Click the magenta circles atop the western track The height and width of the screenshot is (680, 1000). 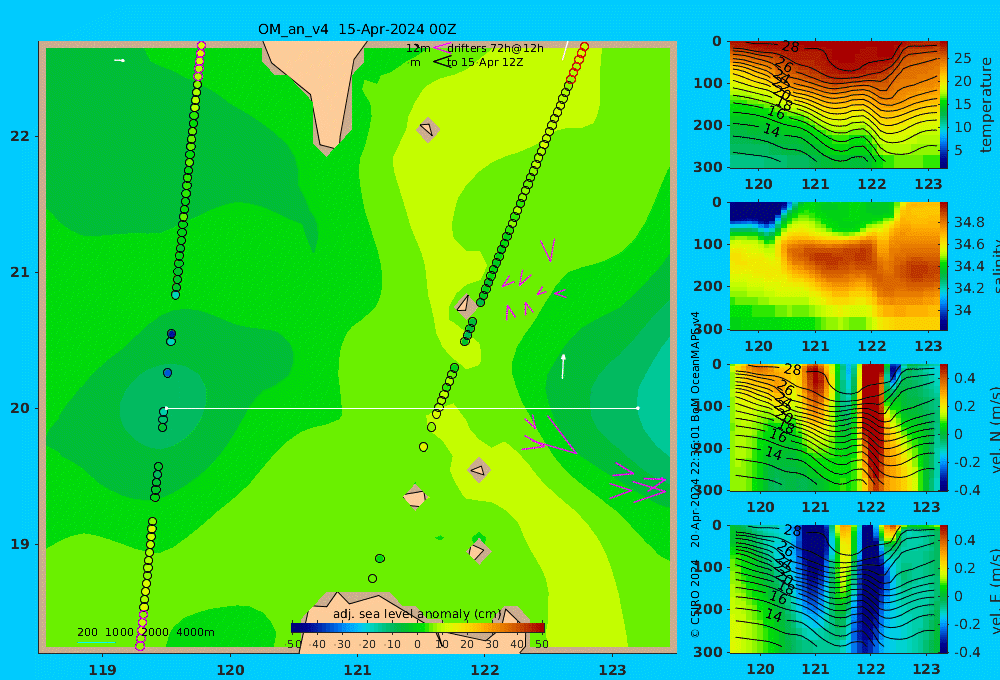[200, 61]
